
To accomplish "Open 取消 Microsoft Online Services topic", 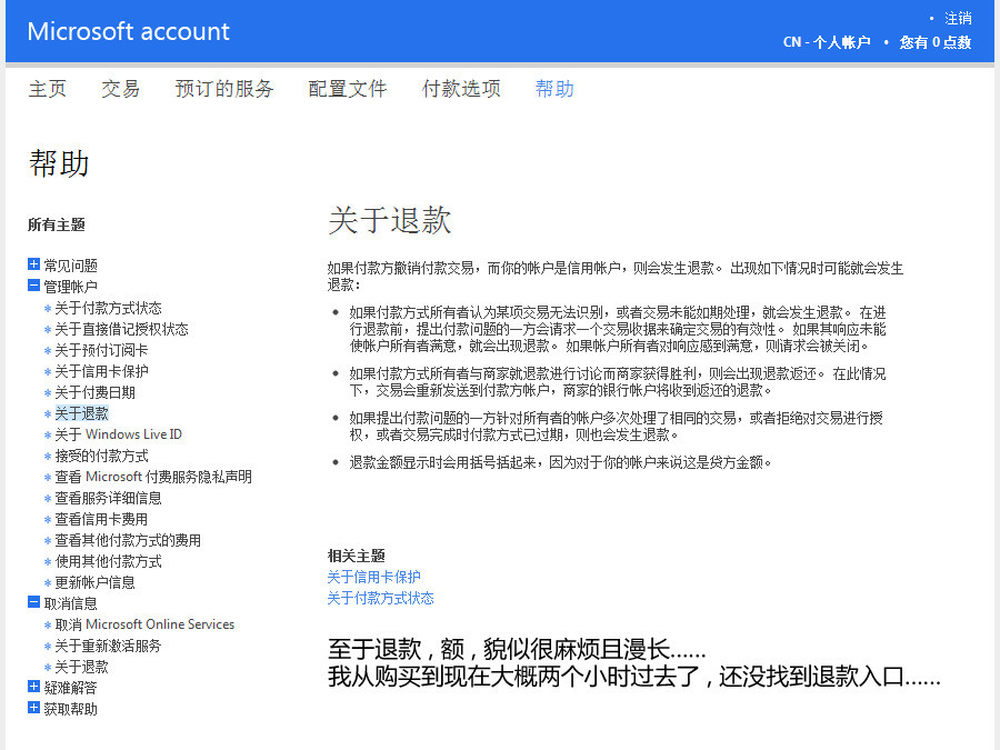I will click(x=145, y=624).
